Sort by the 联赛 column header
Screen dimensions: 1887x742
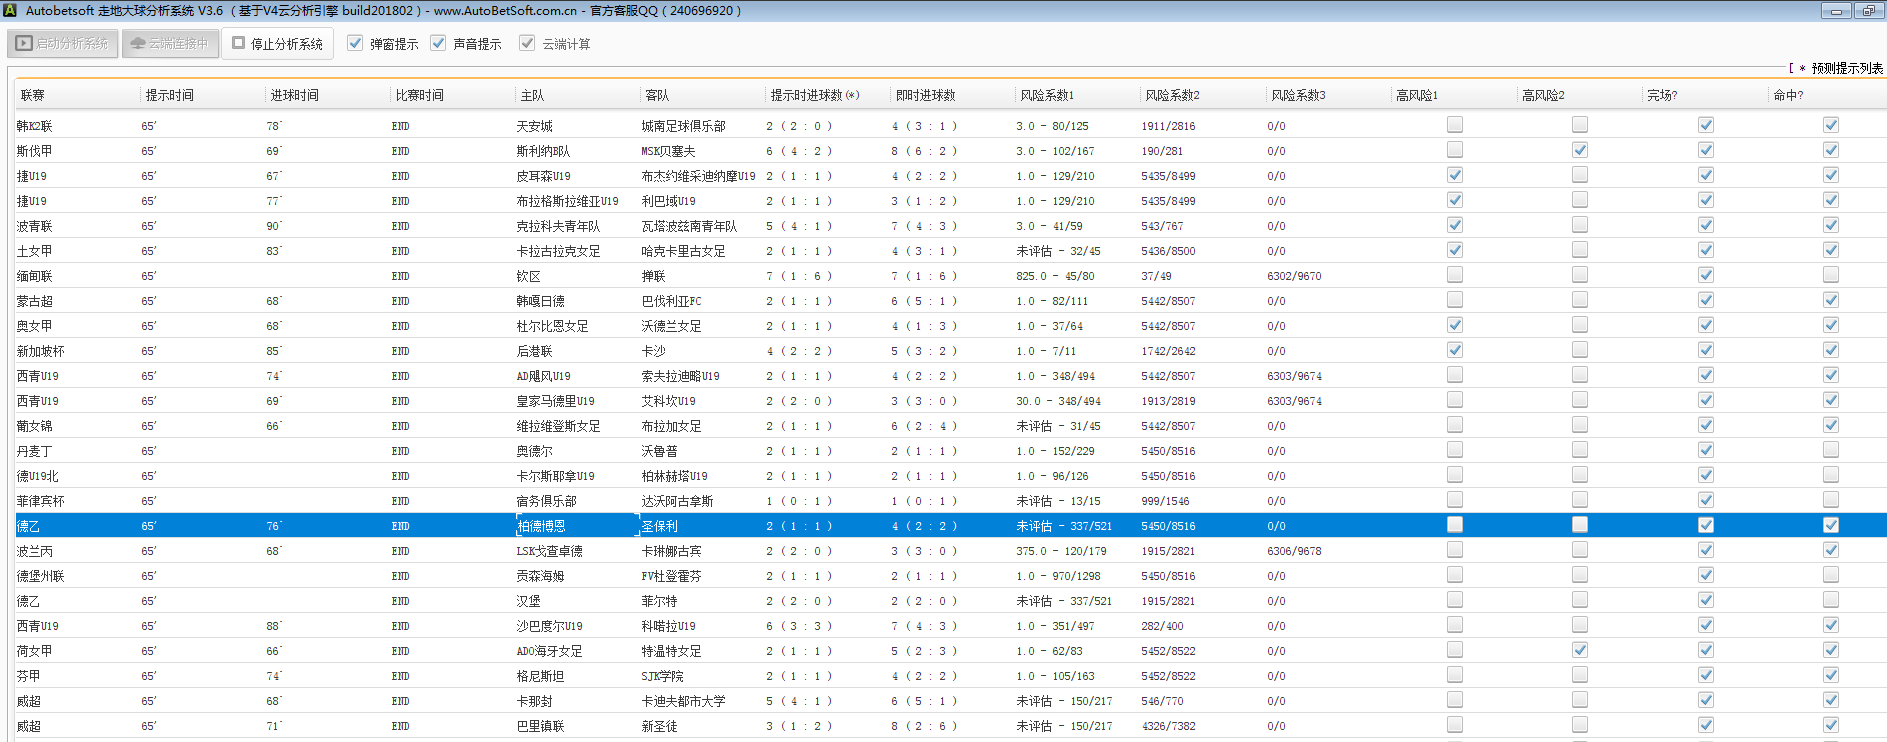click(x=33, y=95)
